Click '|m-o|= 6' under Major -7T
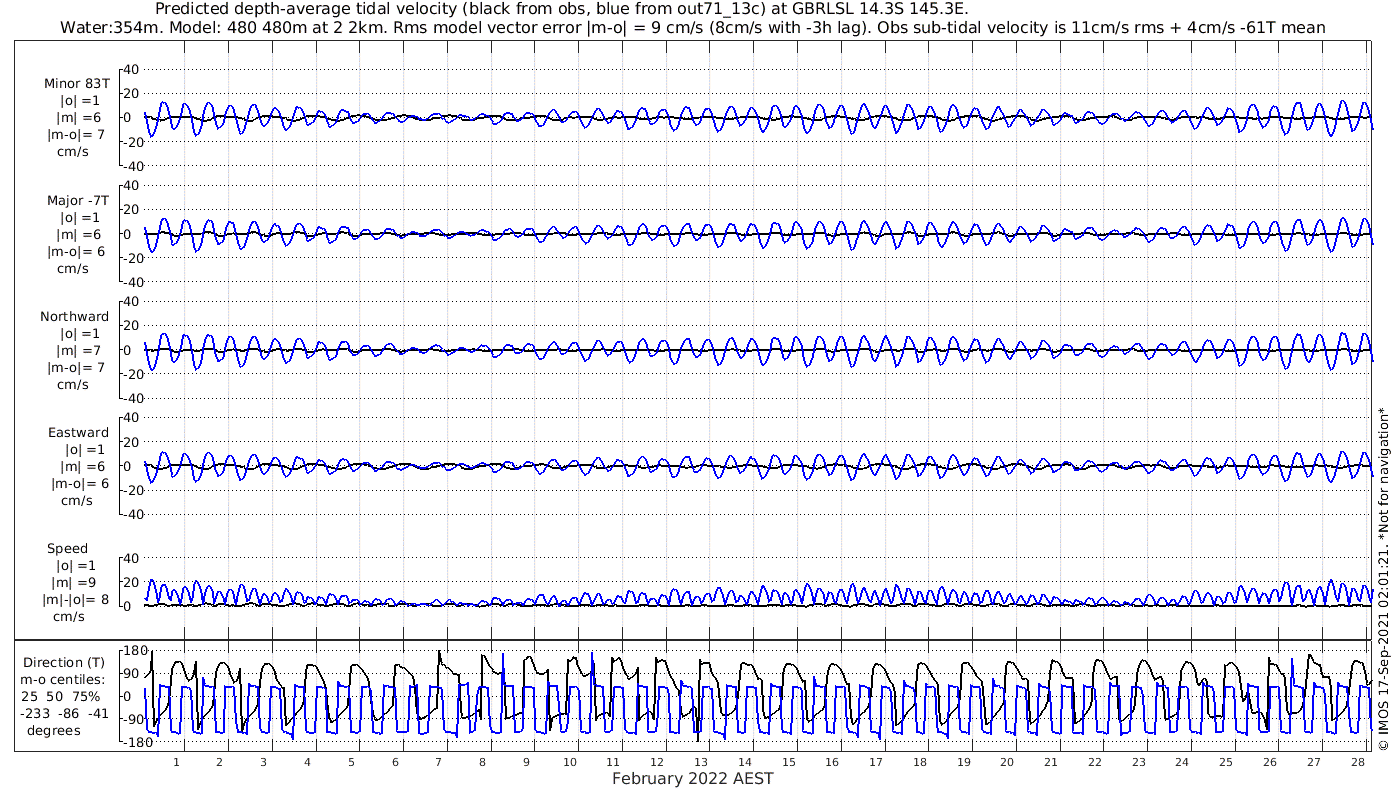1400x800 pixels. point(77,252)
